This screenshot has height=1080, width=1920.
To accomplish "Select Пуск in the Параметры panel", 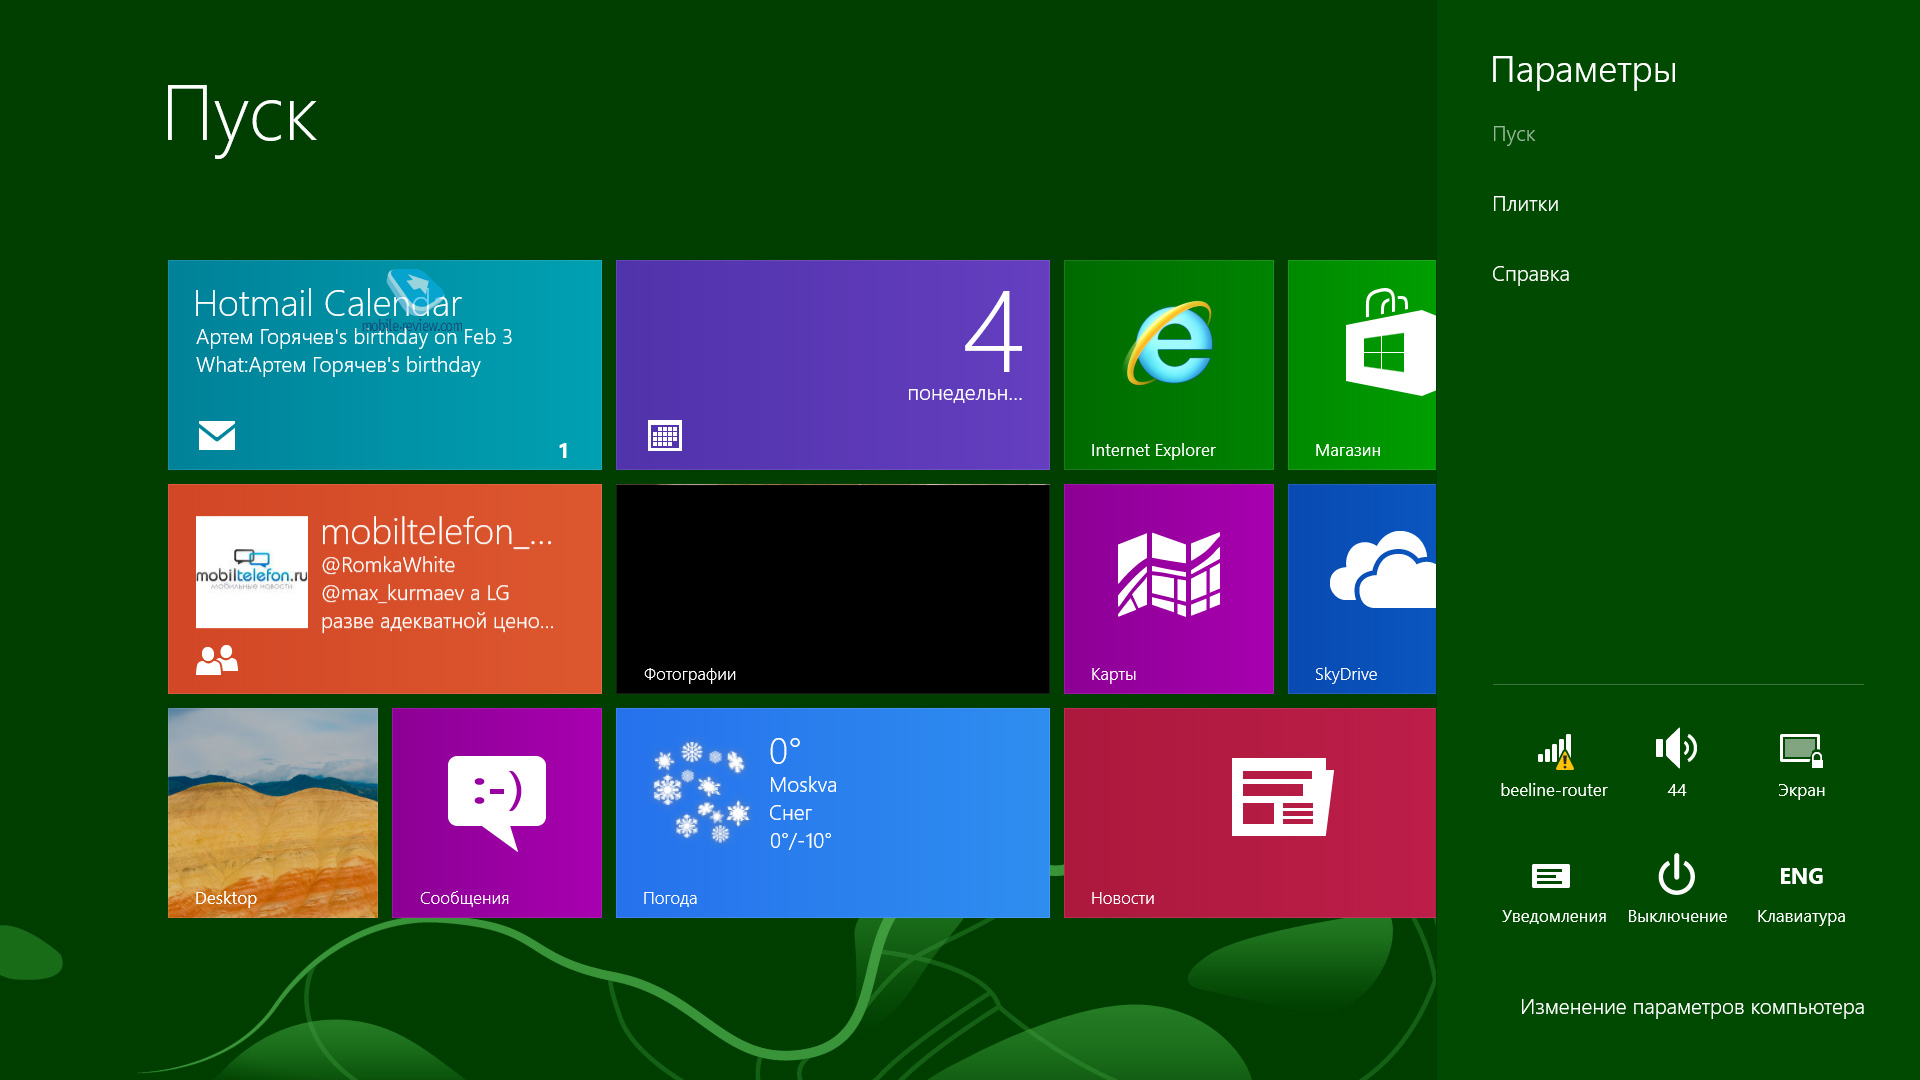I will (x=1513, y=134).
